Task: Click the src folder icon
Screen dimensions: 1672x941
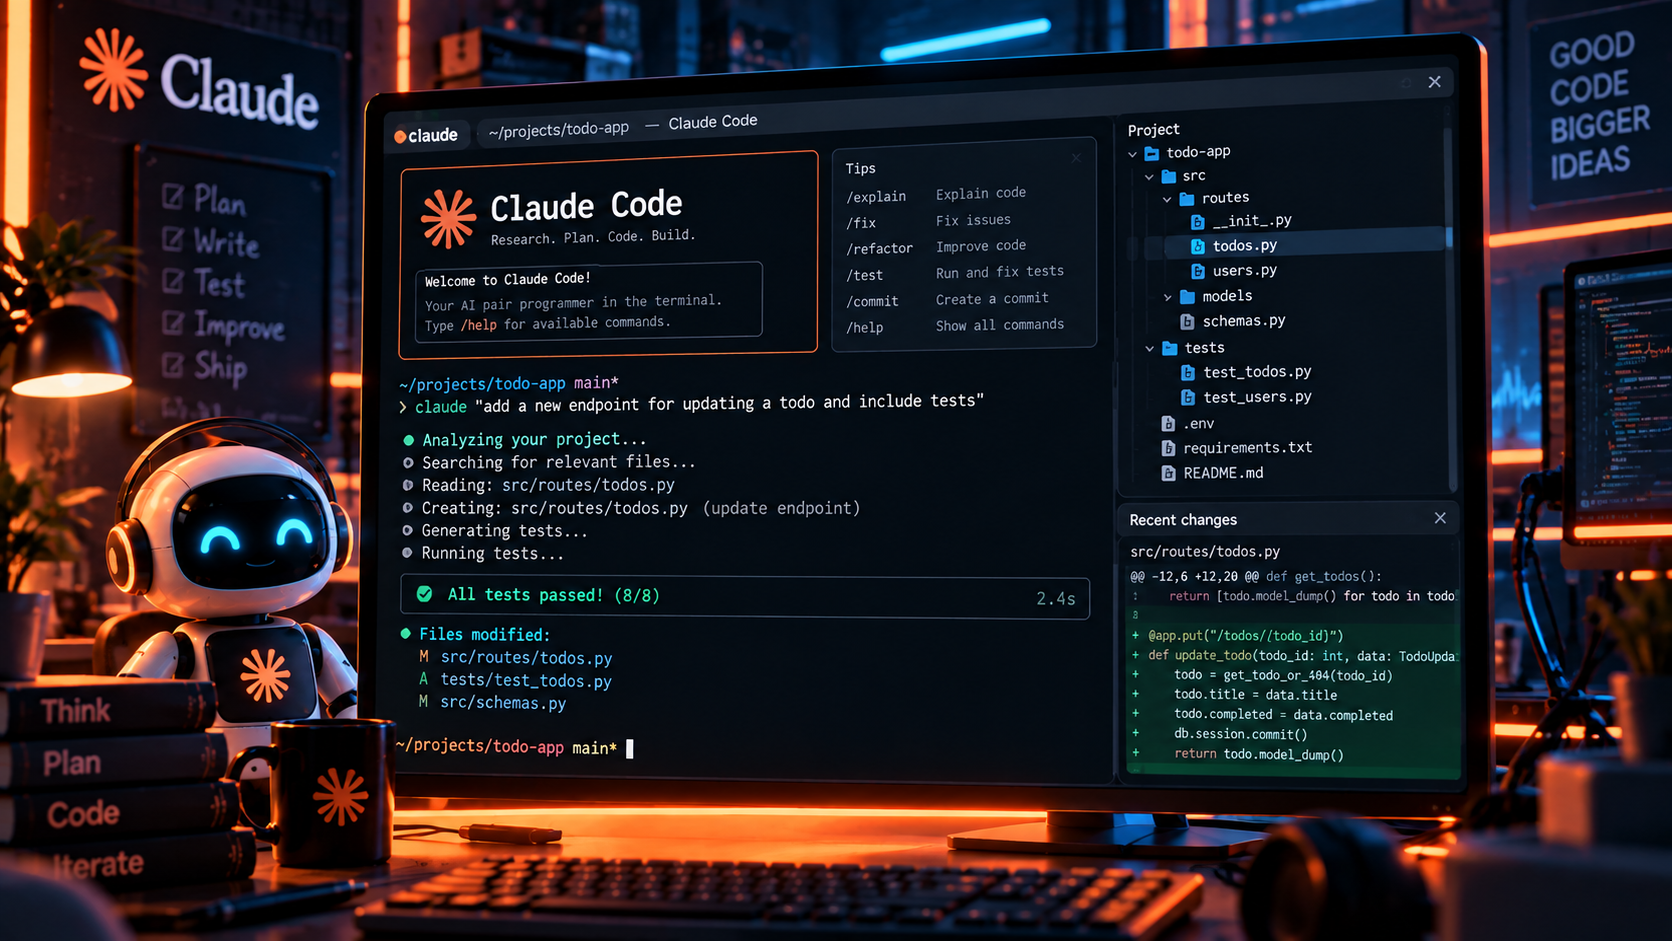Action: [1169, 176]
